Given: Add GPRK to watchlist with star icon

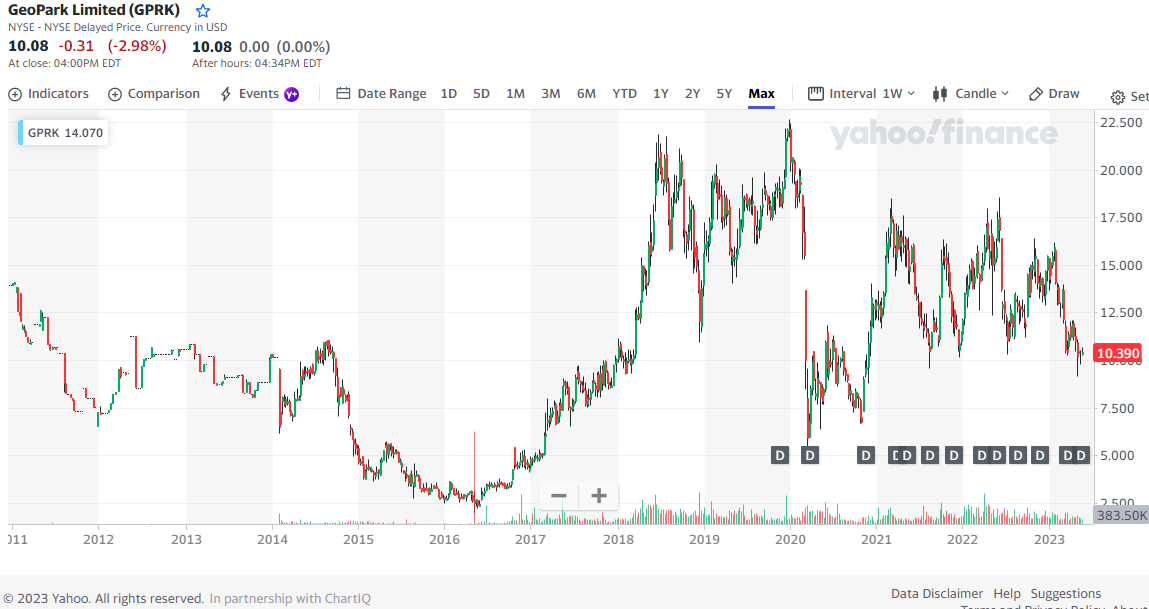Looking at the screenshot, I should coord(203,11).
